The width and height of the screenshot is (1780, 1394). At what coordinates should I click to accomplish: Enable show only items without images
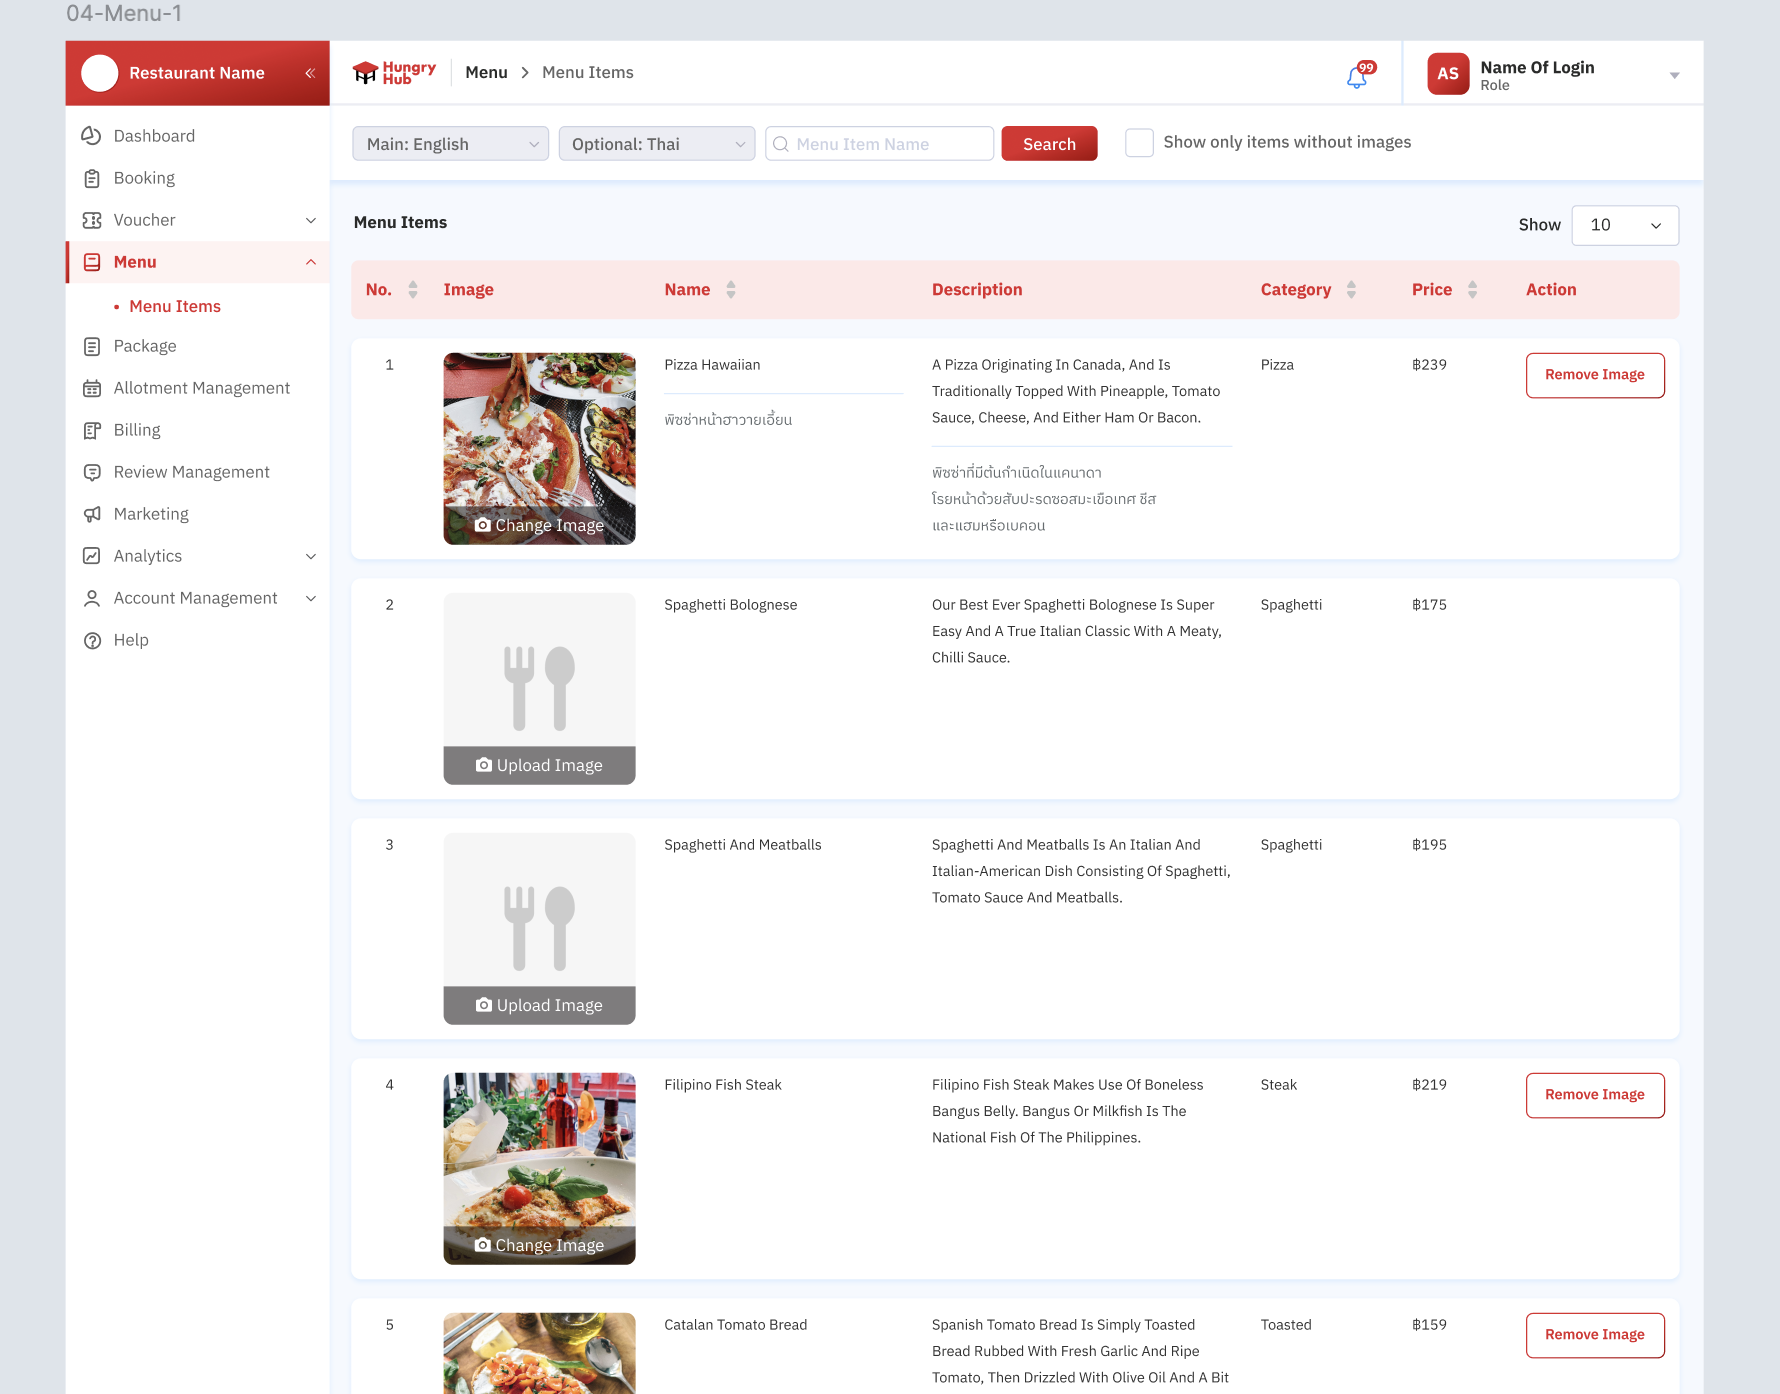pyautogui.click(x=1139, y=143)
